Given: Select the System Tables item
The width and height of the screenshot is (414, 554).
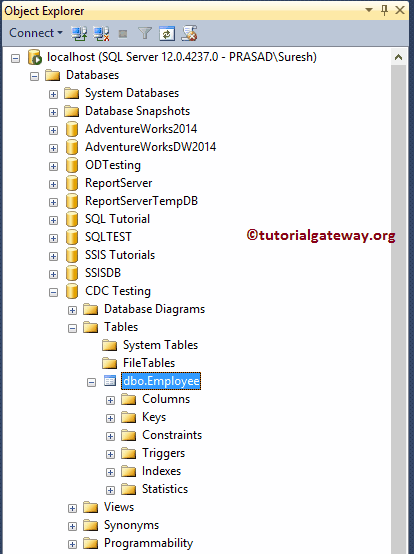Looking at the screenshot, I should [160, 345].
